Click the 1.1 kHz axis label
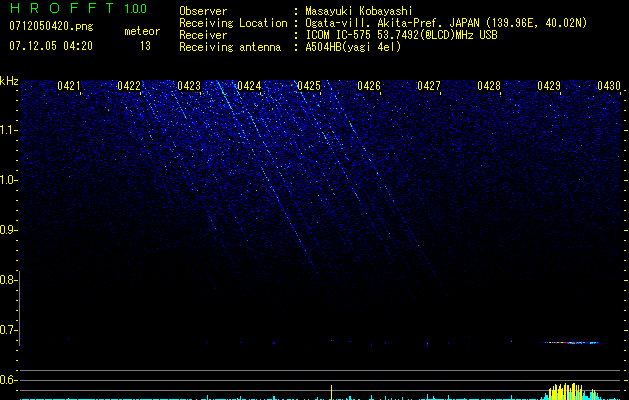This screenshot has width=629, height=400. coord(8,130)
